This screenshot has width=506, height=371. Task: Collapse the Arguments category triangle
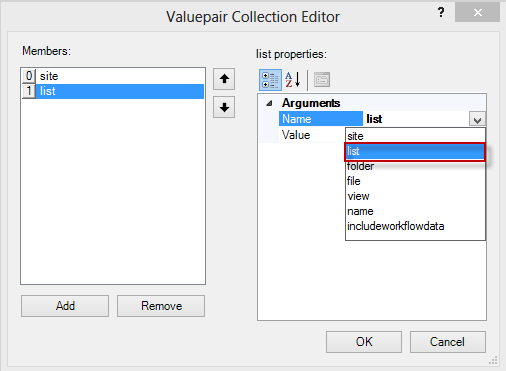[269, 103]
